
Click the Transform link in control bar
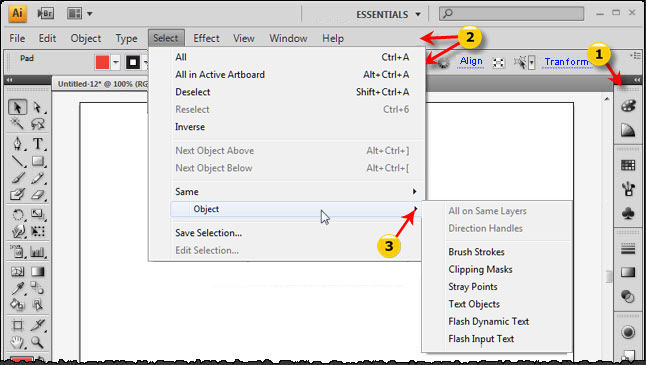[566, 62]
